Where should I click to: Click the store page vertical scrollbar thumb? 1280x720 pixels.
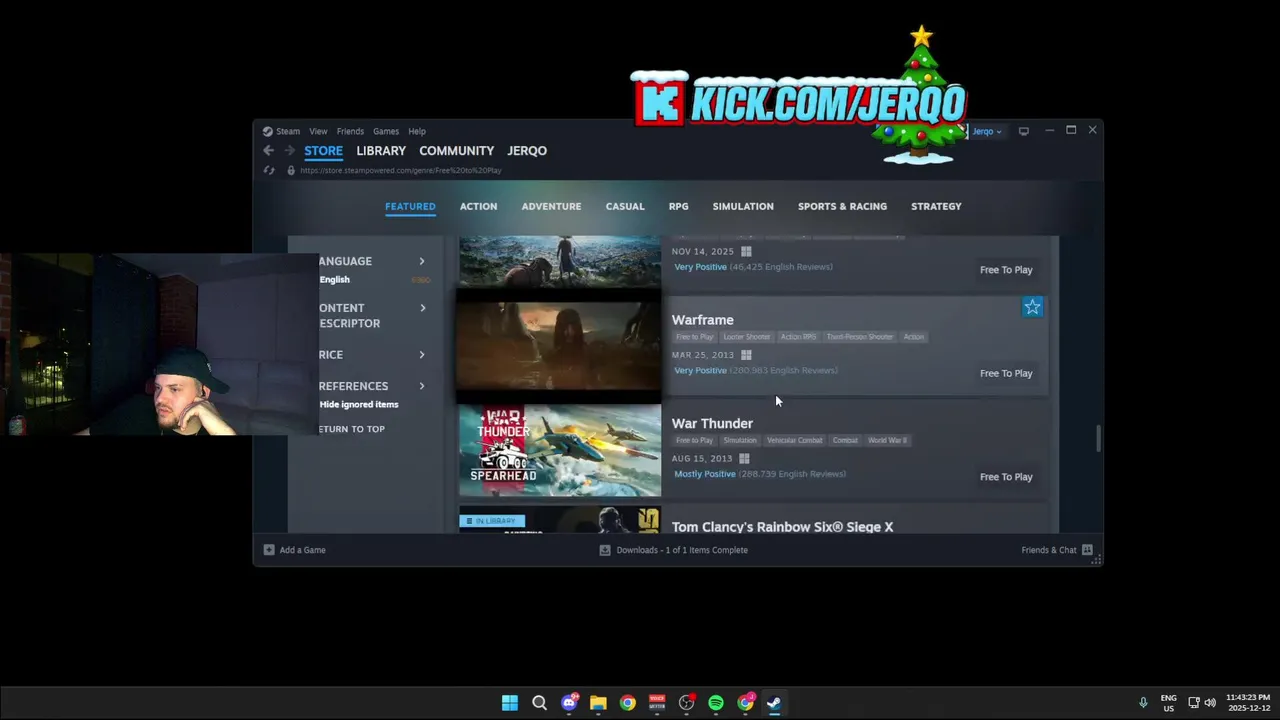point(1098,438)
